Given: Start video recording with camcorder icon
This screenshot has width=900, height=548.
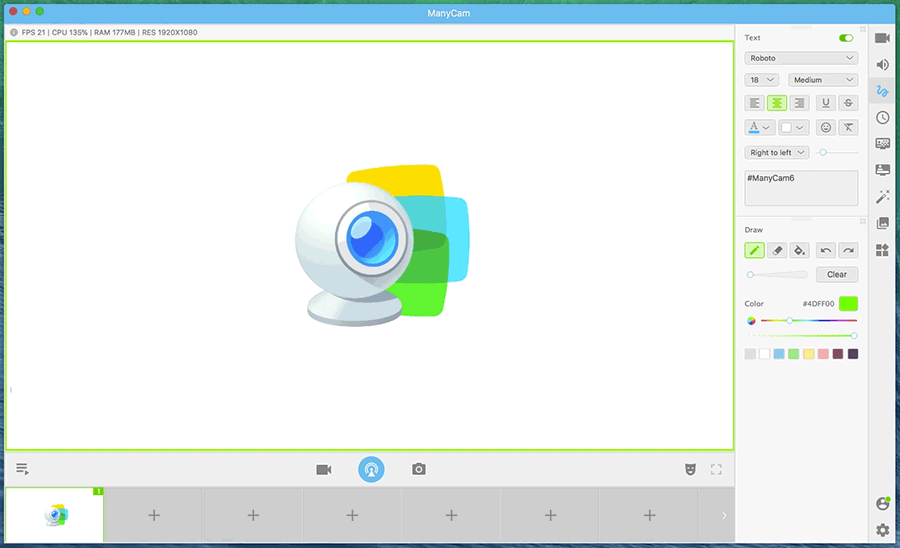Looking at the screenshot, I should [324, 469].
